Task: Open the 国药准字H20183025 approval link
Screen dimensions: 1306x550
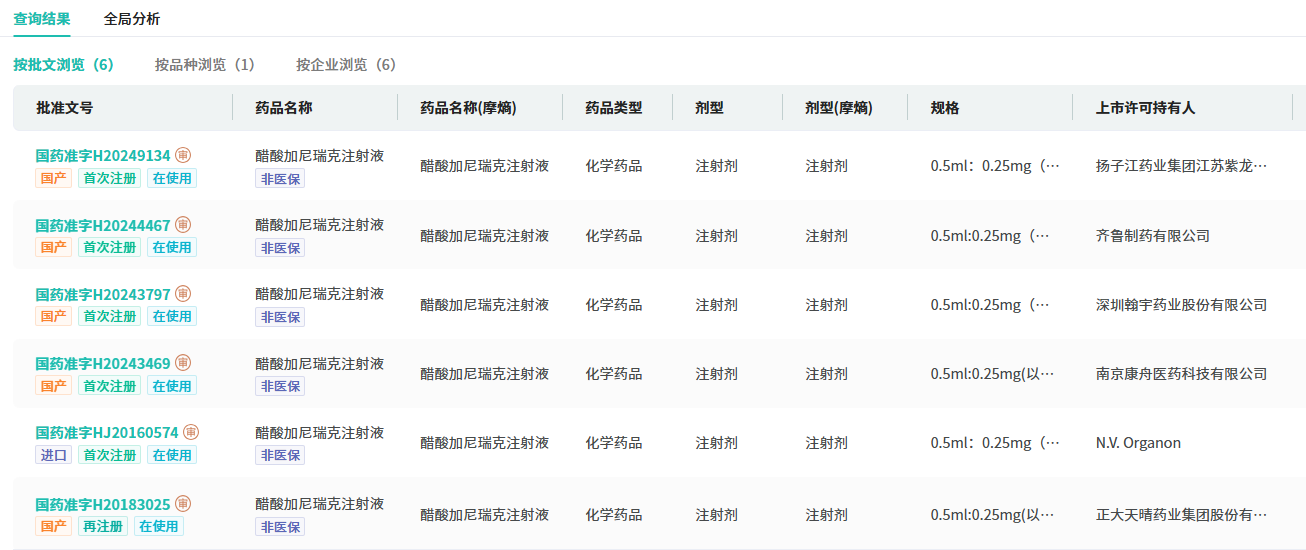Action: click(103, 504)
